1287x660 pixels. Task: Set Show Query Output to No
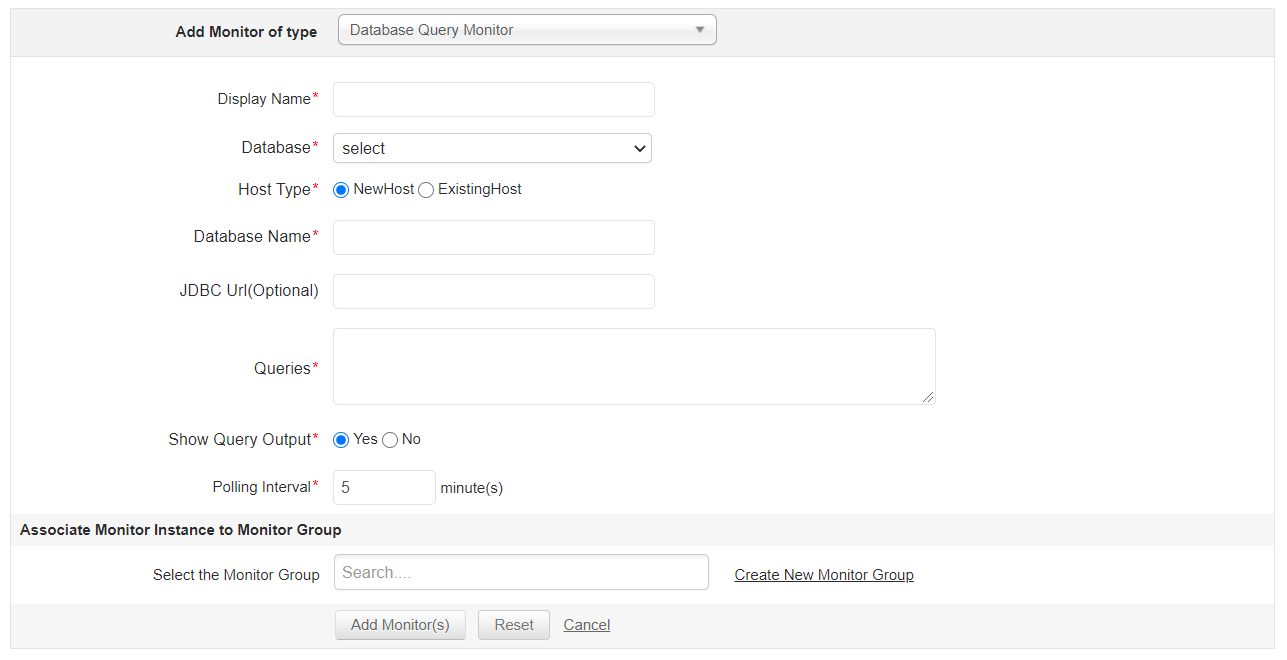390,440
